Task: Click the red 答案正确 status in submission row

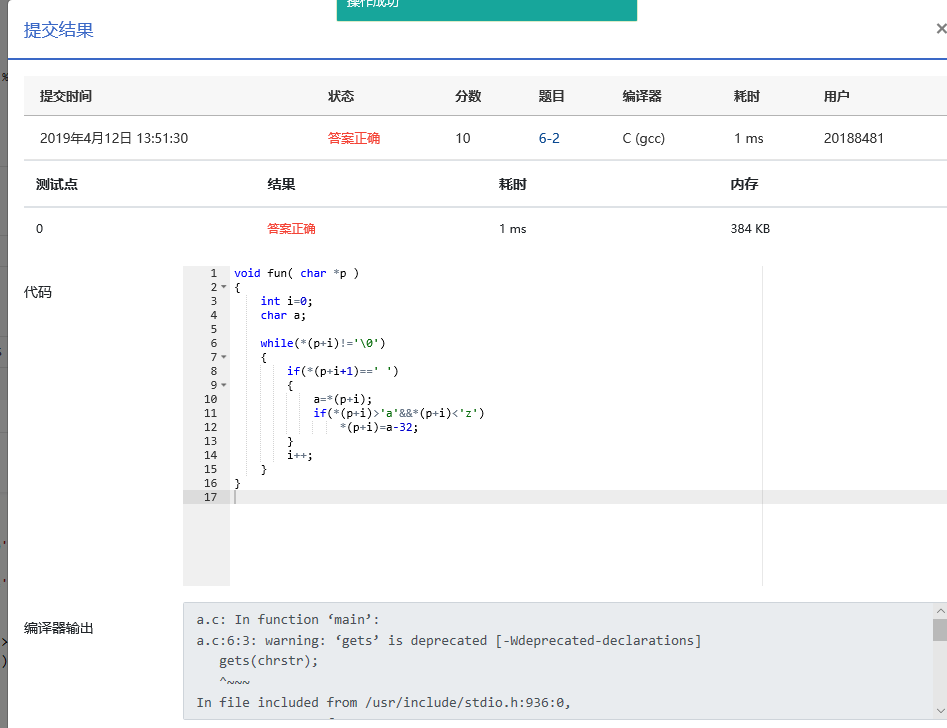Action: pyautogui.click(x=354, y=138)
